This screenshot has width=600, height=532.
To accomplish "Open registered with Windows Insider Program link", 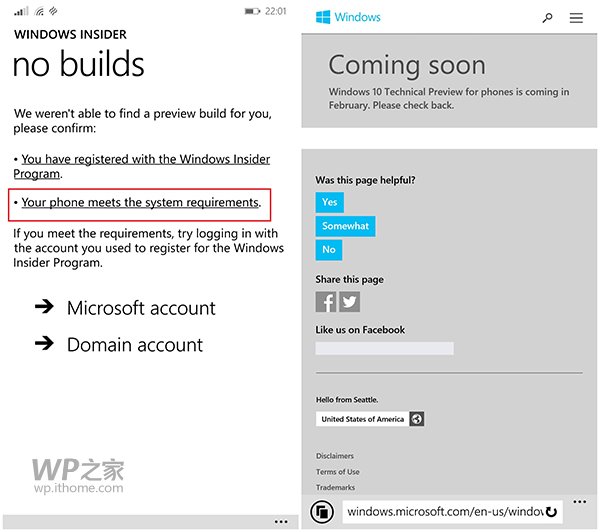I will [x=142, y=166].
